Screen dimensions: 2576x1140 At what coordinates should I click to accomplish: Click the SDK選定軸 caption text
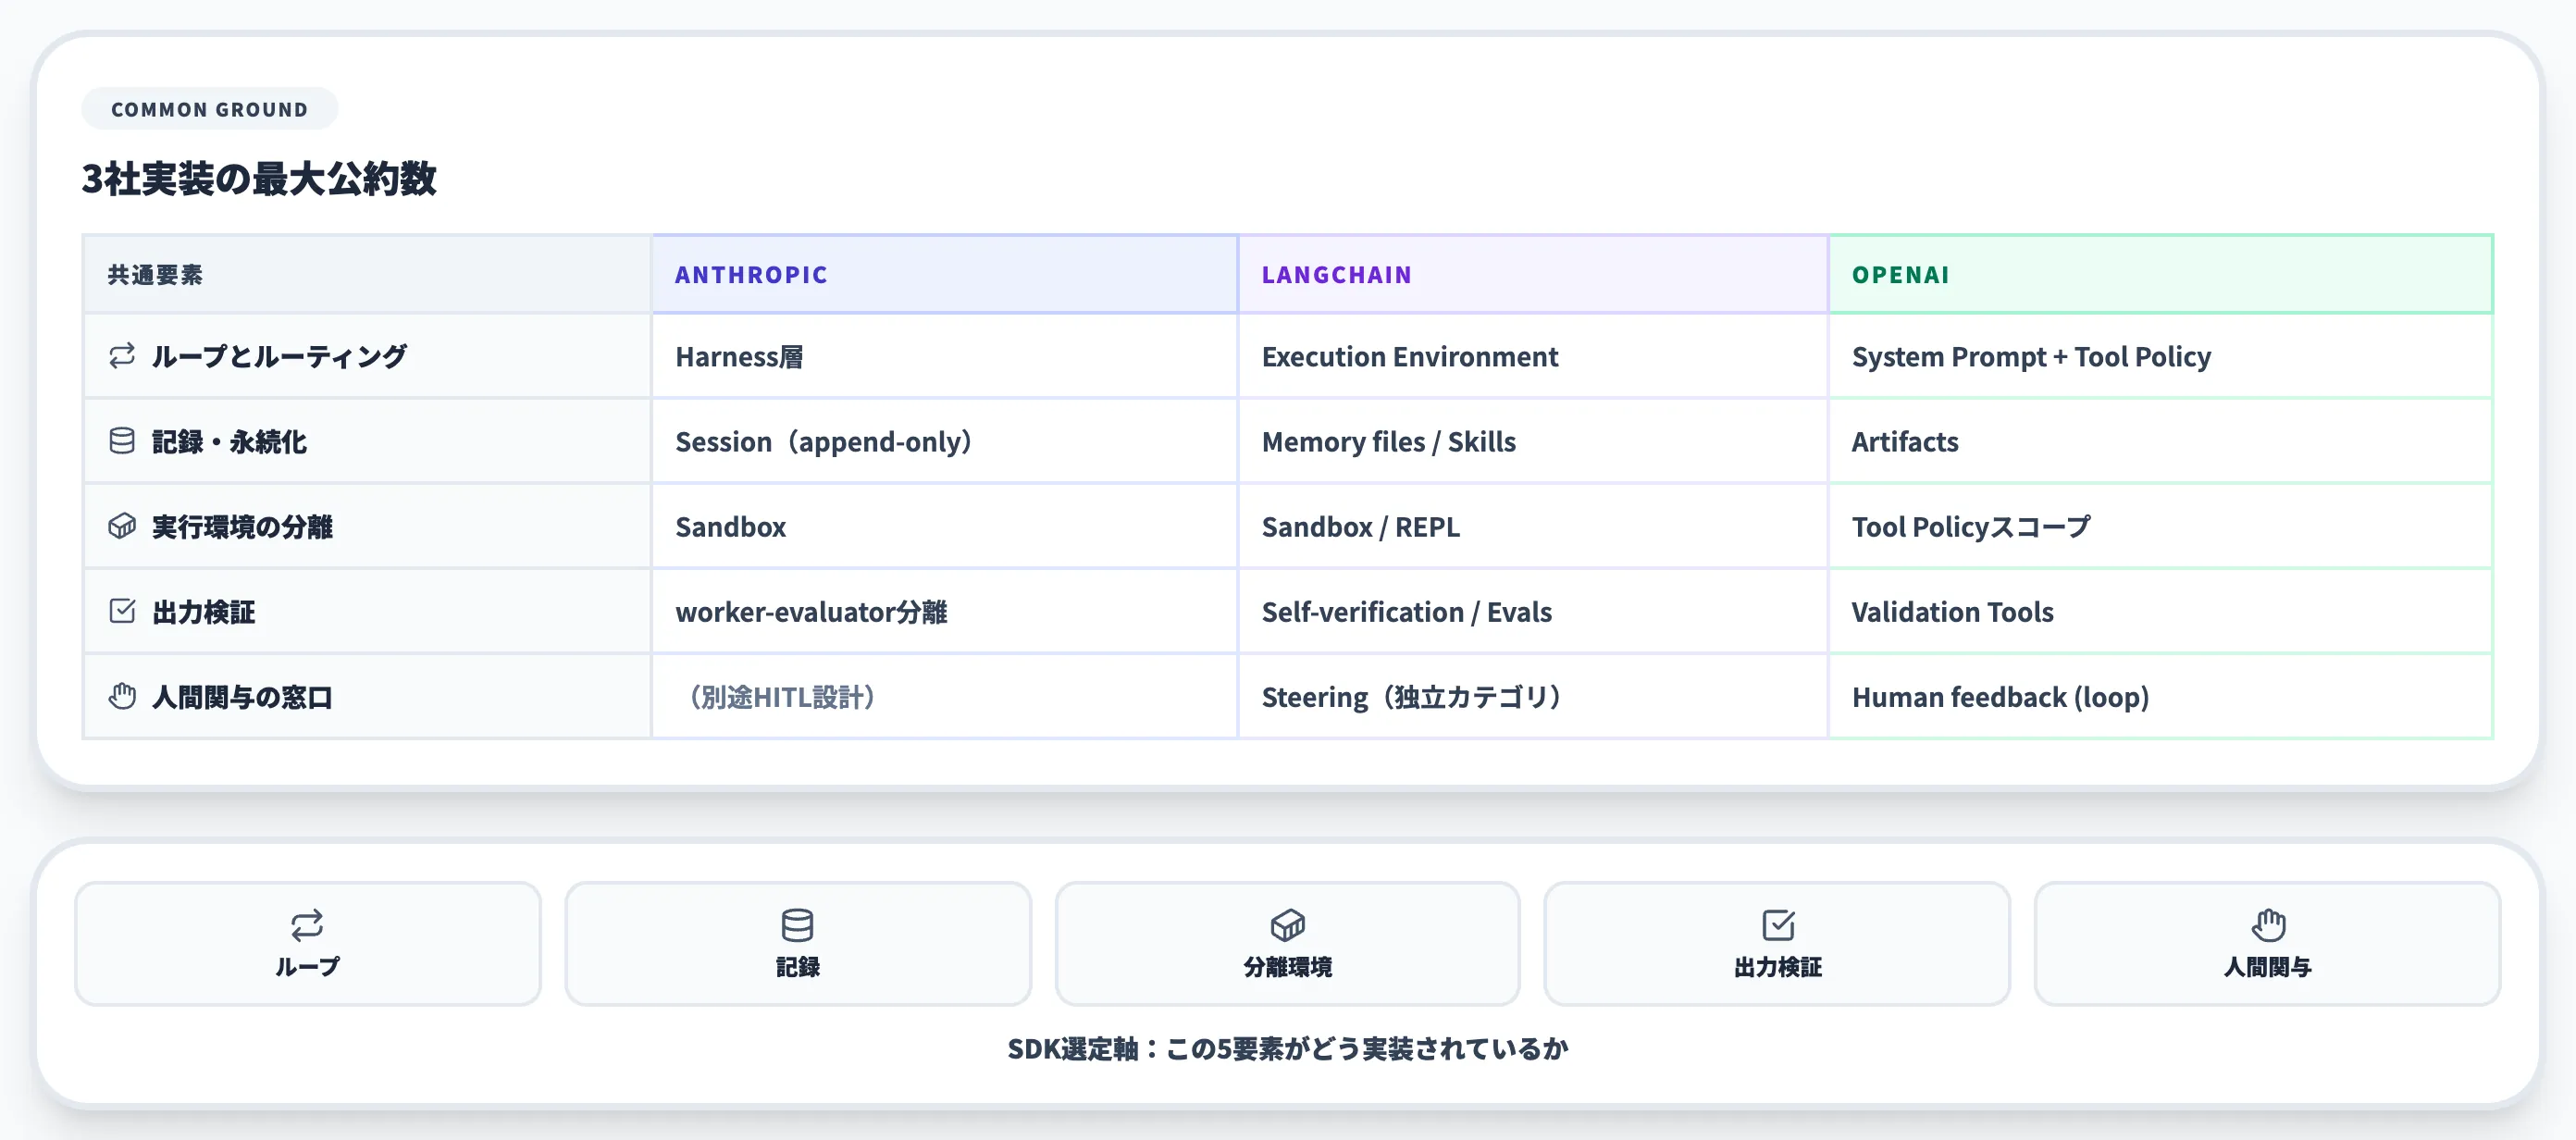point(1288,1048)
